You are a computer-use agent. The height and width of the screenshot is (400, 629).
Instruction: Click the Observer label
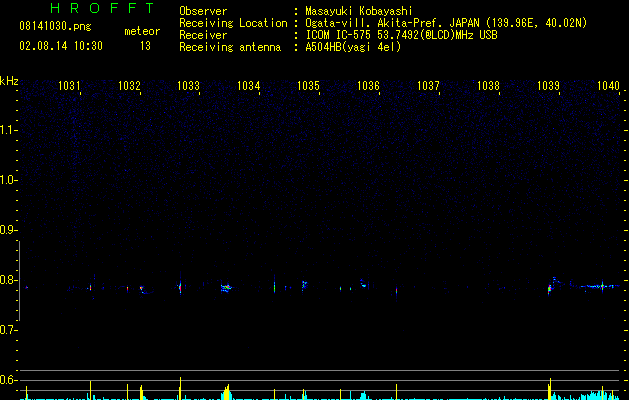(x=203, y=11)
